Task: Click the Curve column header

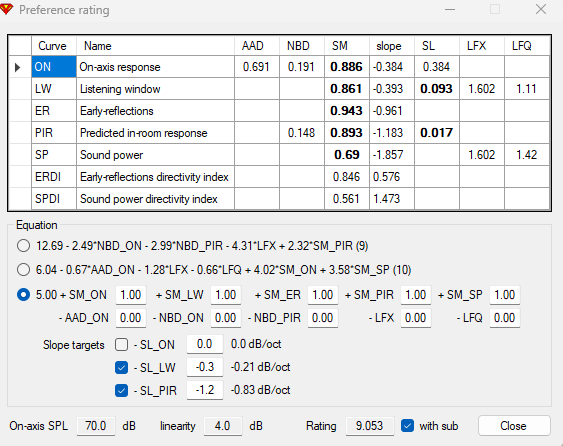Action: (x=54, y=46)
